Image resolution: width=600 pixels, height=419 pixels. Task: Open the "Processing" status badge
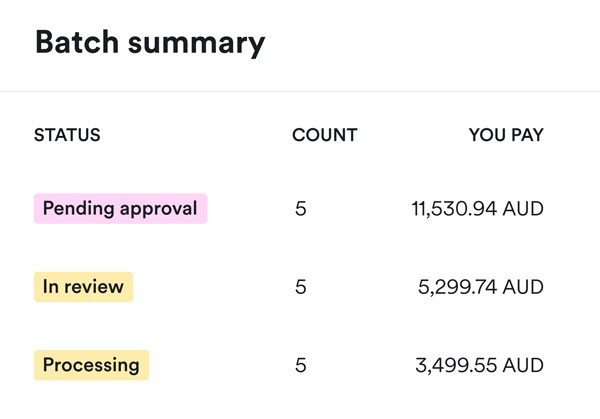(91, 365)
